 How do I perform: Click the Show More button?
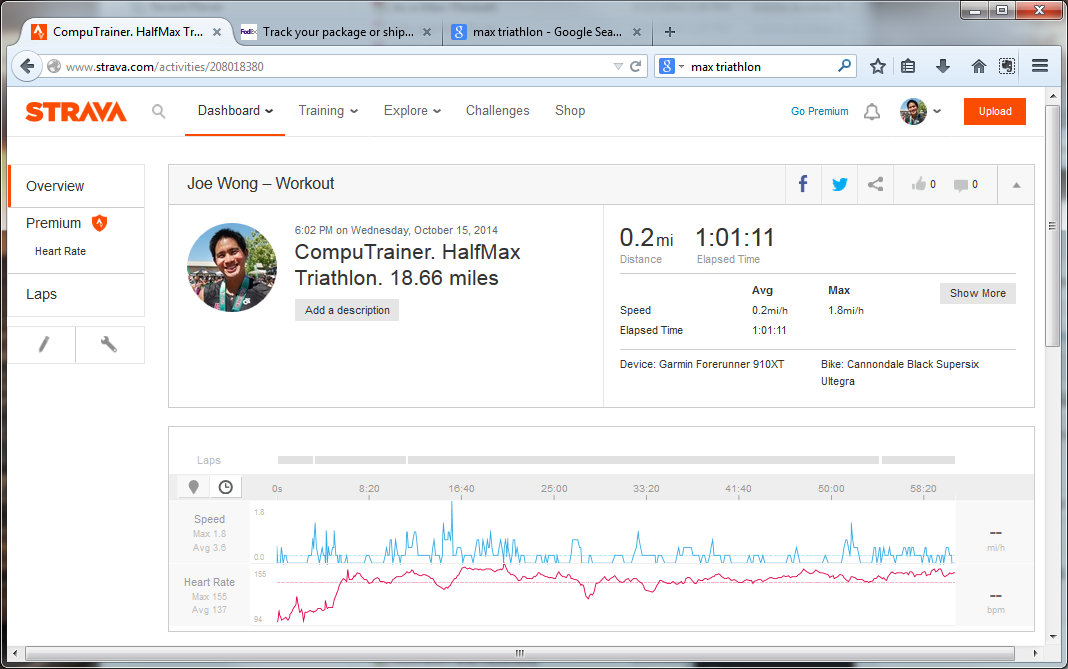click(x=977, y=293)
